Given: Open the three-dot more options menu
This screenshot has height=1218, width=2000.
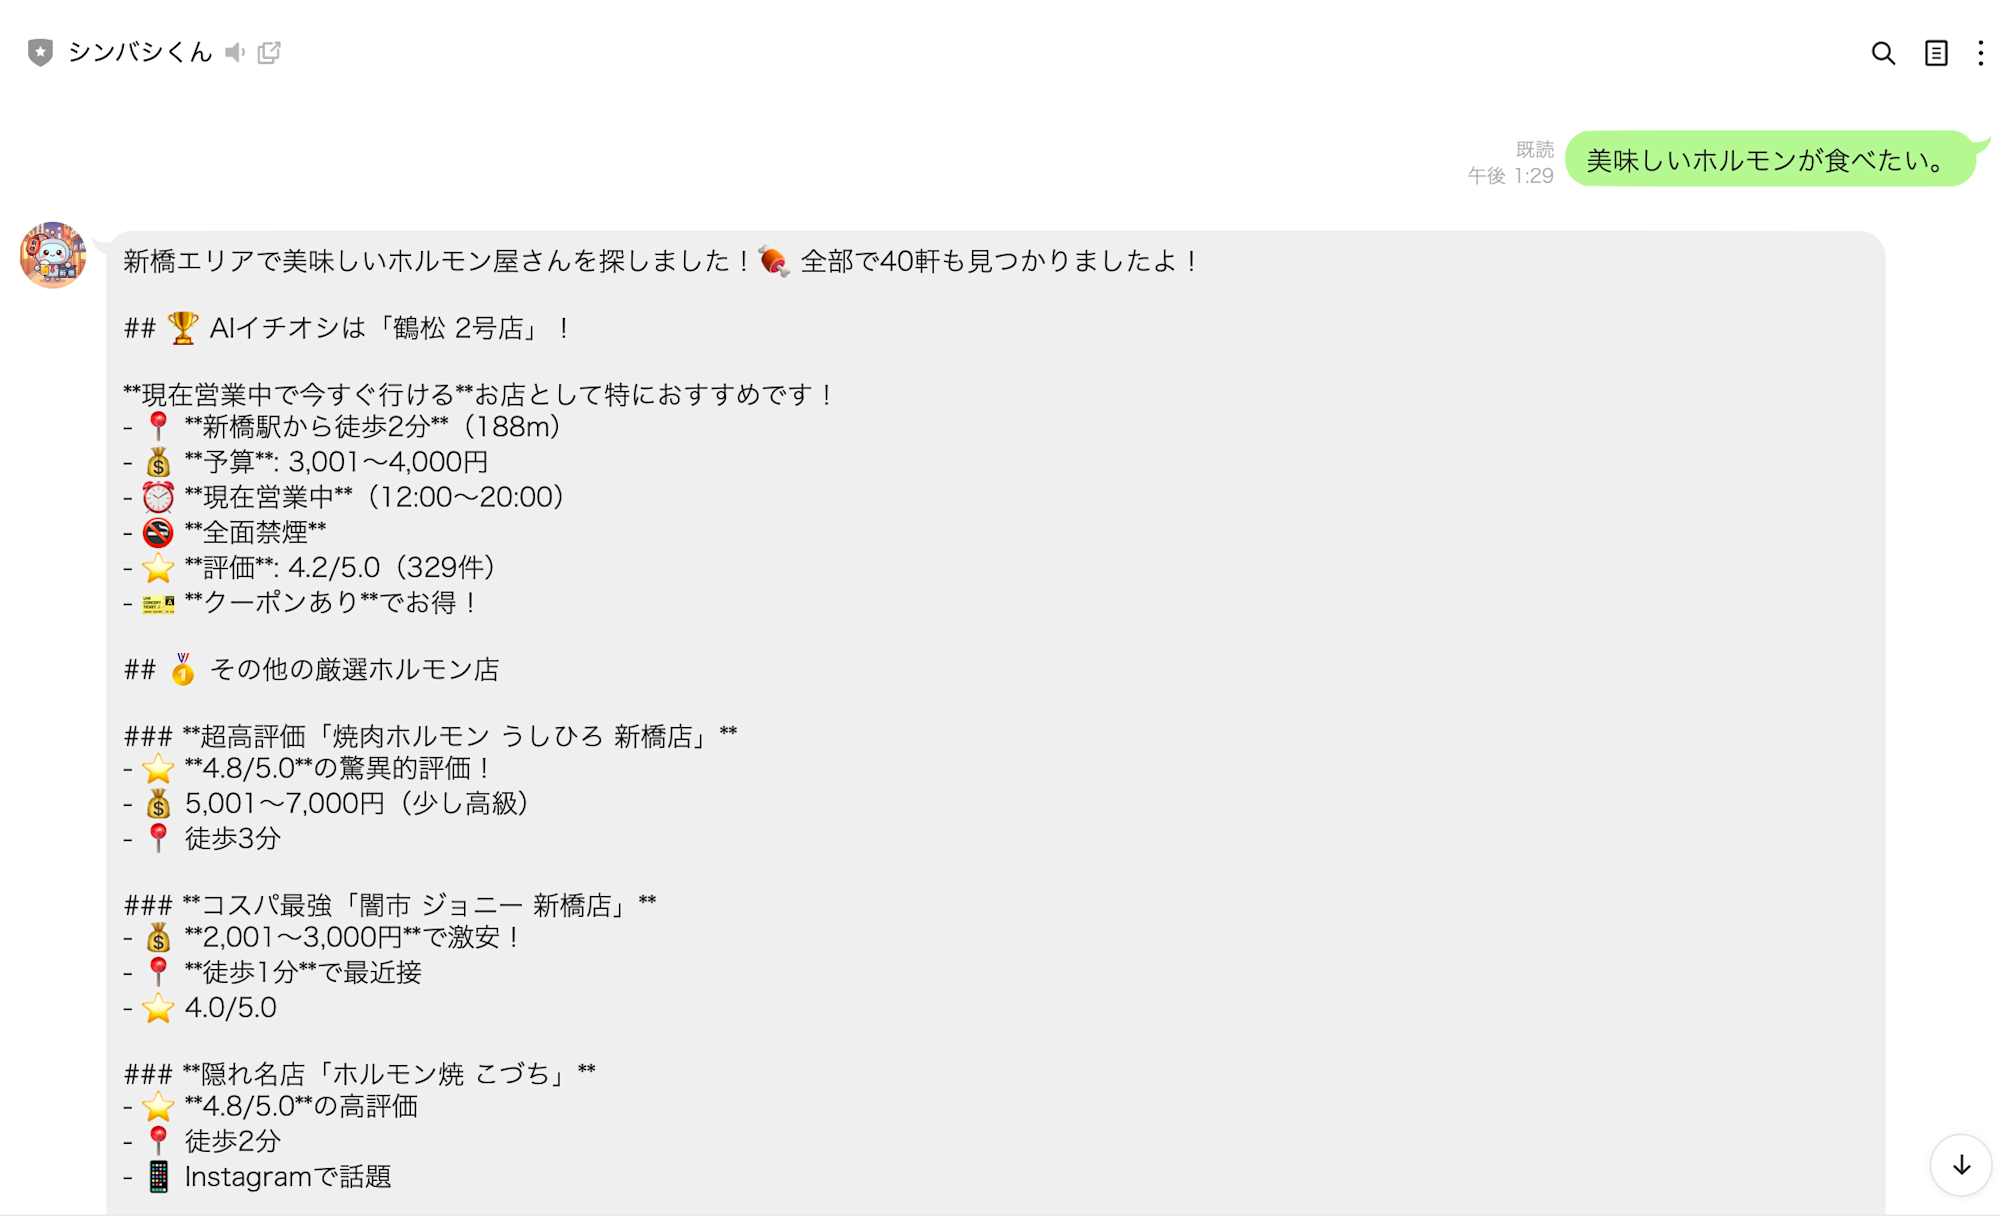Looking at the screenshot, I should 1980,53.
